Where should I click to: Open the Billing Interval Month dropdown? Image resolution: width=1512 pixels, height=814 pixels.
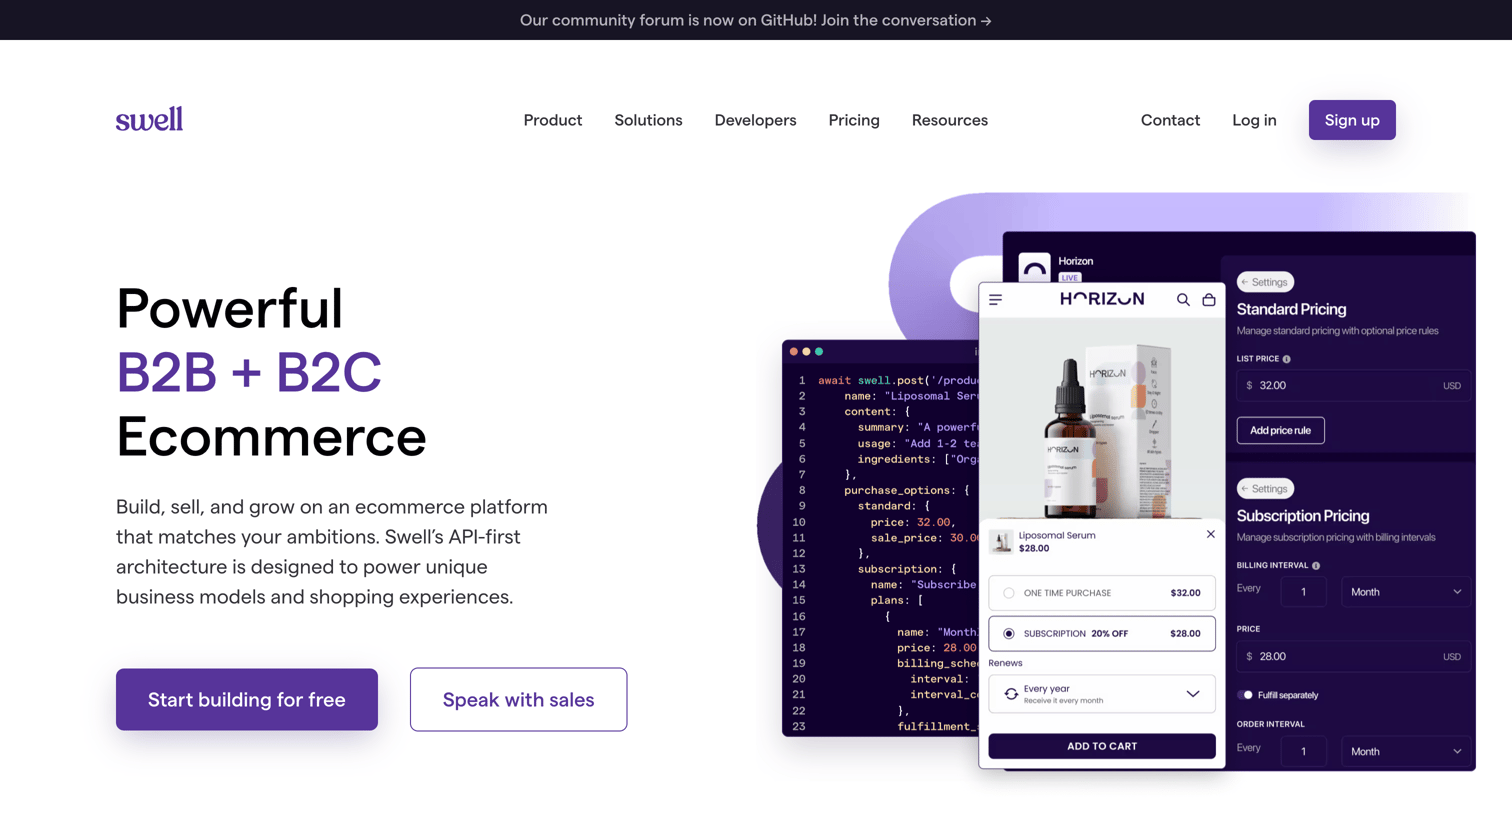tap(1405, 592)
